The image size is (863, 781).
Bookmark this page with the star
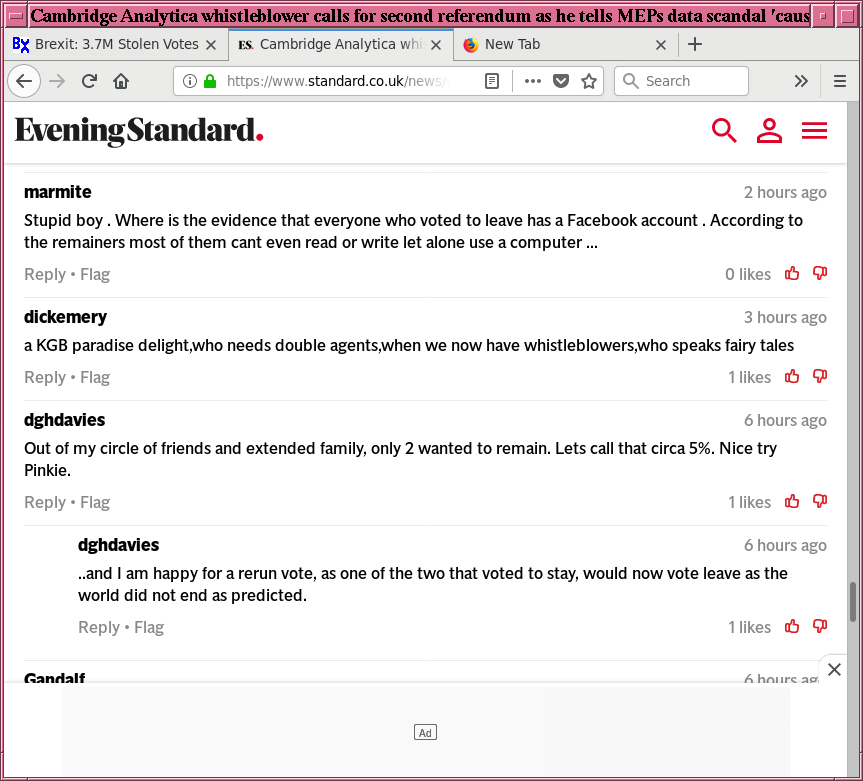pyautogui.click(x=589, y=81)
